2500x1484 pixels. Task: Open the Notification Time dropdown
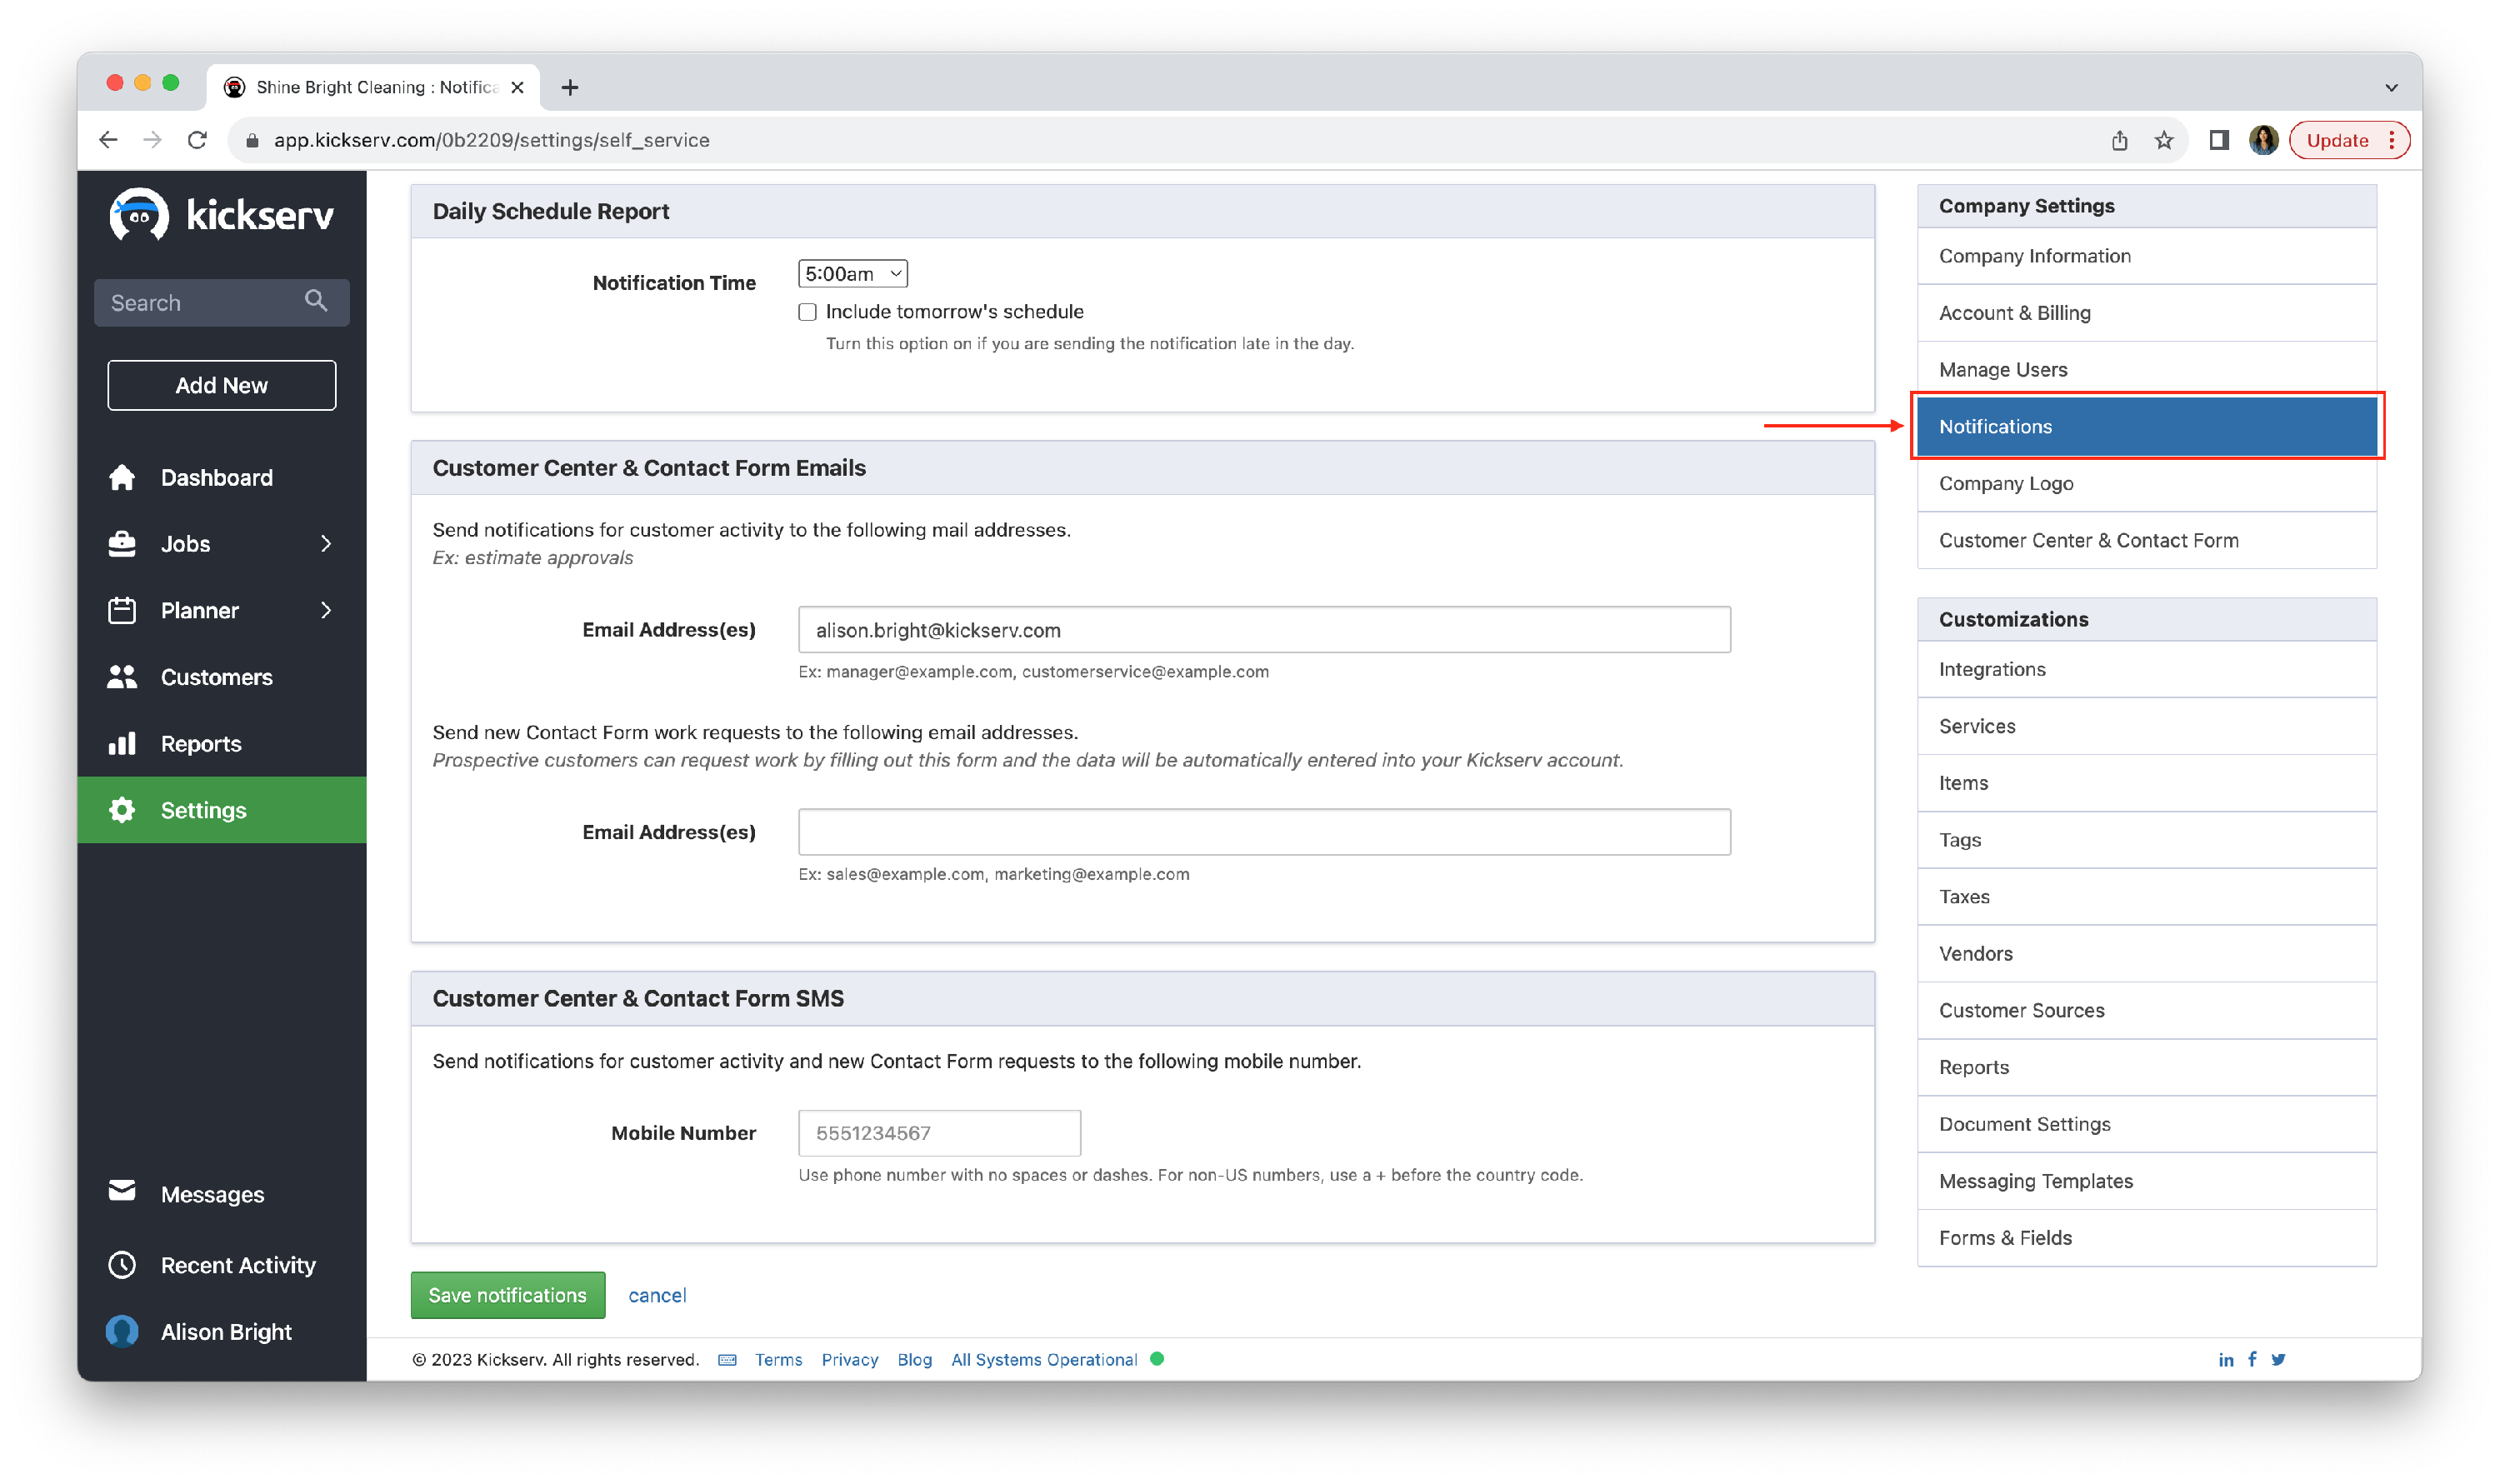pyautogui.click(x=852, y=274)
